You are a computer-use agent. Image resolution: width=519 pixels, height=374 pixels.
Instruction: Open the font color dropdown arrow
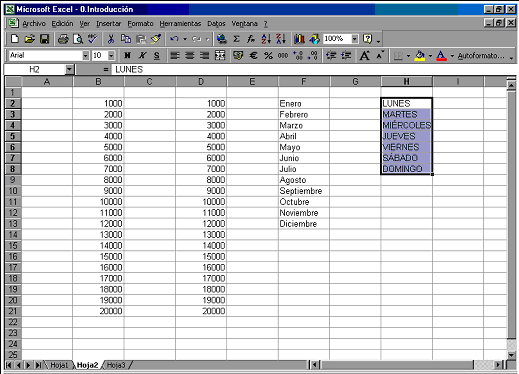pyautogui.click(x=452, y=55)
